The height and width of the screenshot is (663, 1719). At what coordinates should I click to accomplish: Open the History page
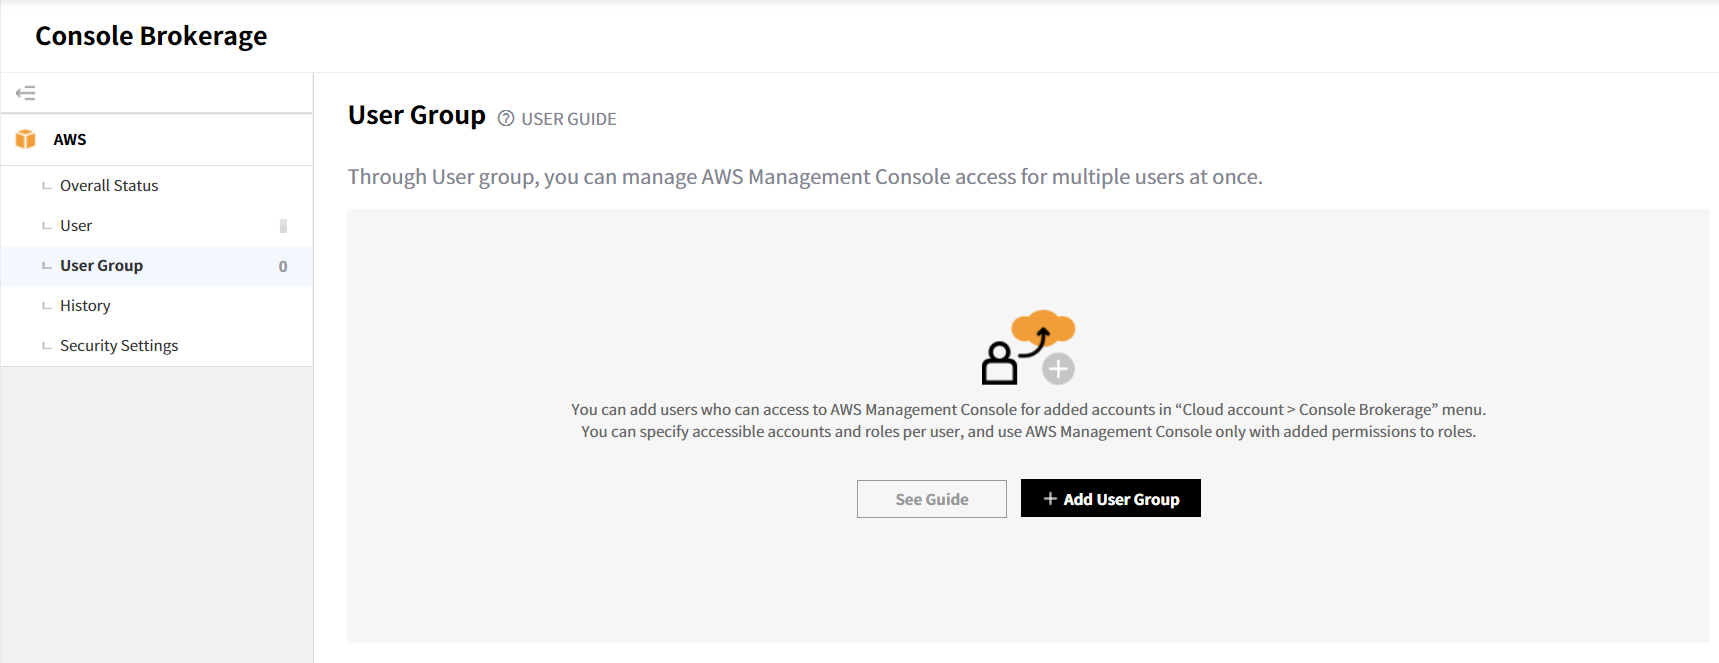[85, 306]
